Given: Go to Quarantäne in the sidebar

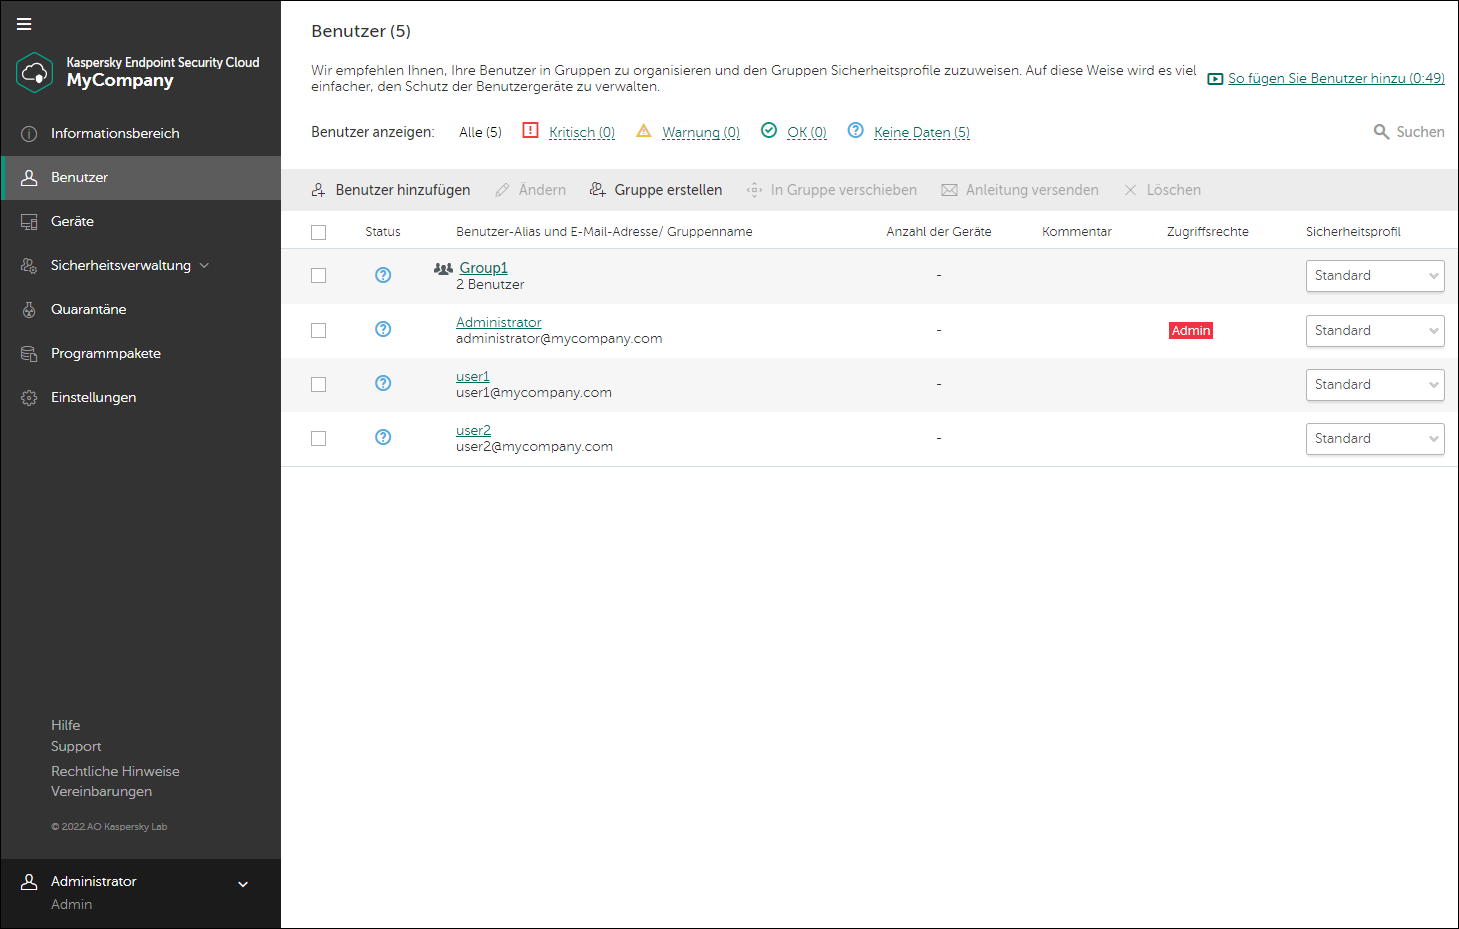Looking at the screenshot, I should (x=88, y=309).
